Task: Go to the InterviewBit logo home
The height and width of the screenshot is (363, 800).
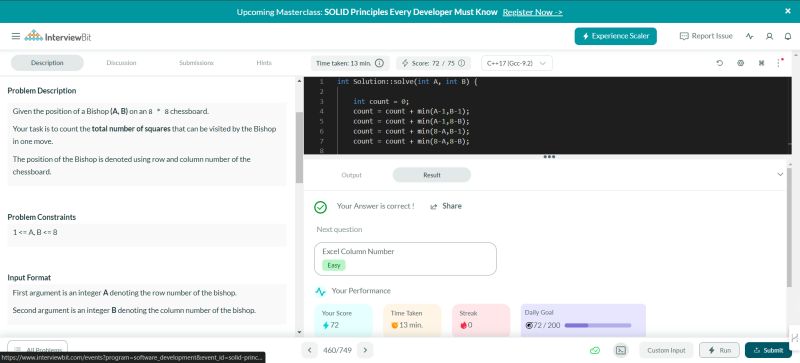Action: pos(58,36)
